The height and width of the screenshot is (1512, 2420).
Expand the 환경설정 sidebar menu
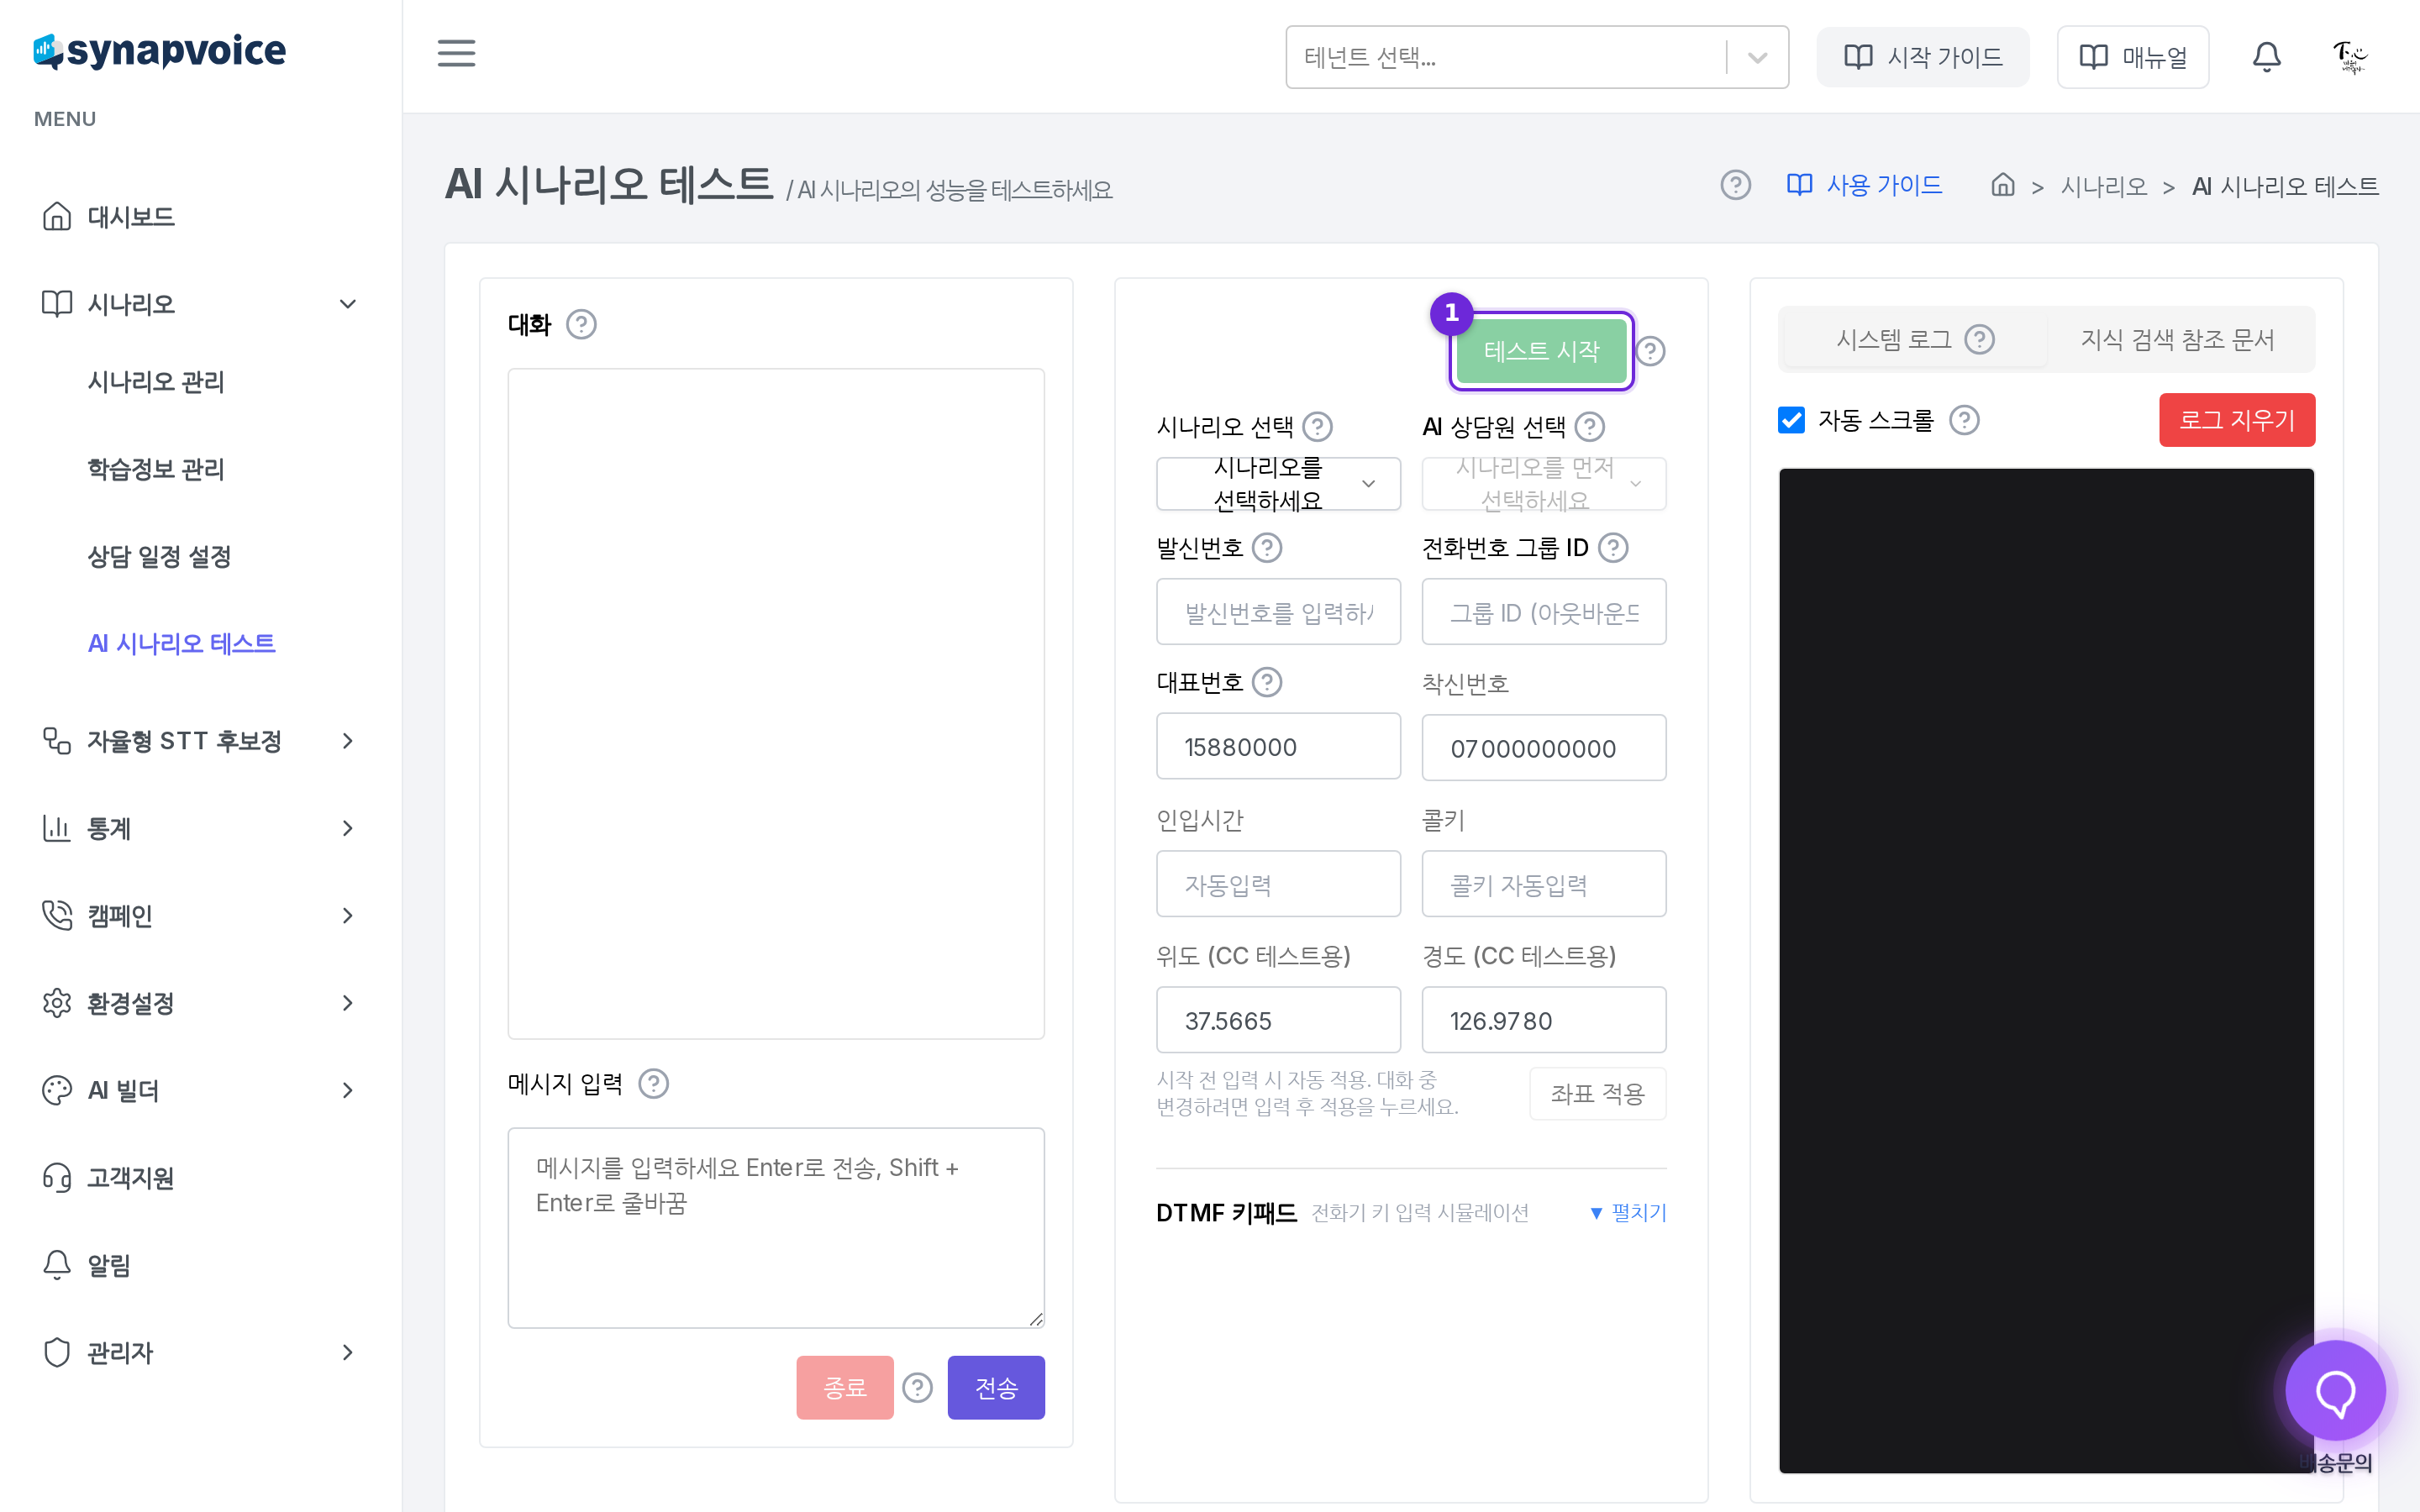pyautogui.click(x=200, y=1003)
